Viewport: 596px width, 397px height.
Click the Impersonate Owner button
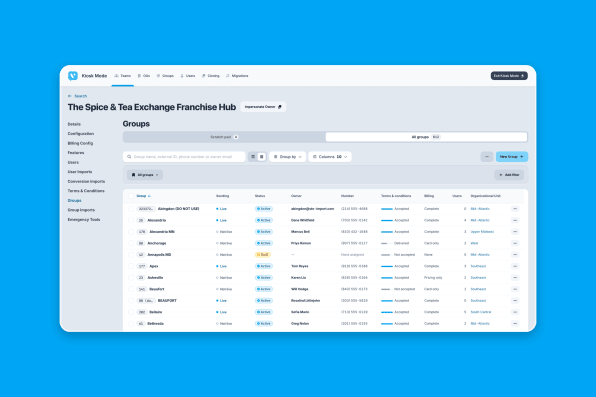tap(263, 107)
